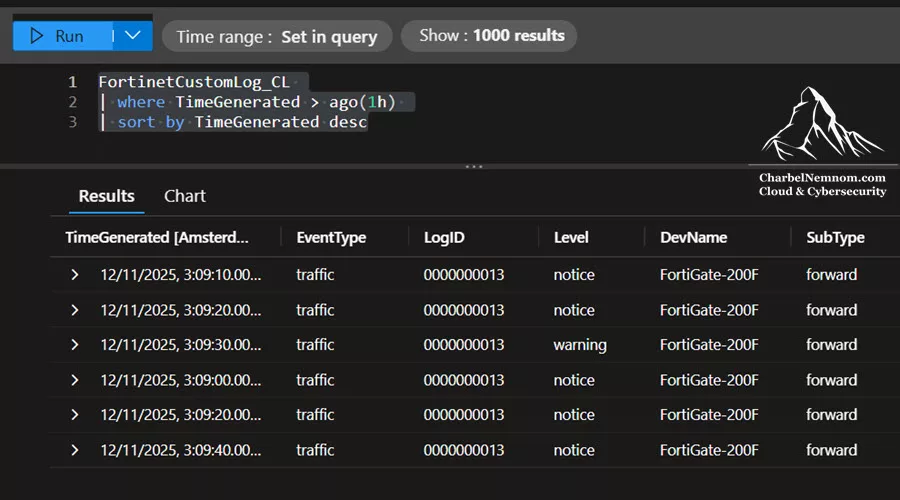Screen dimensions: 900x500
Task: Expand the 3:09:10.00 log row
Action: tap(75, 275)
